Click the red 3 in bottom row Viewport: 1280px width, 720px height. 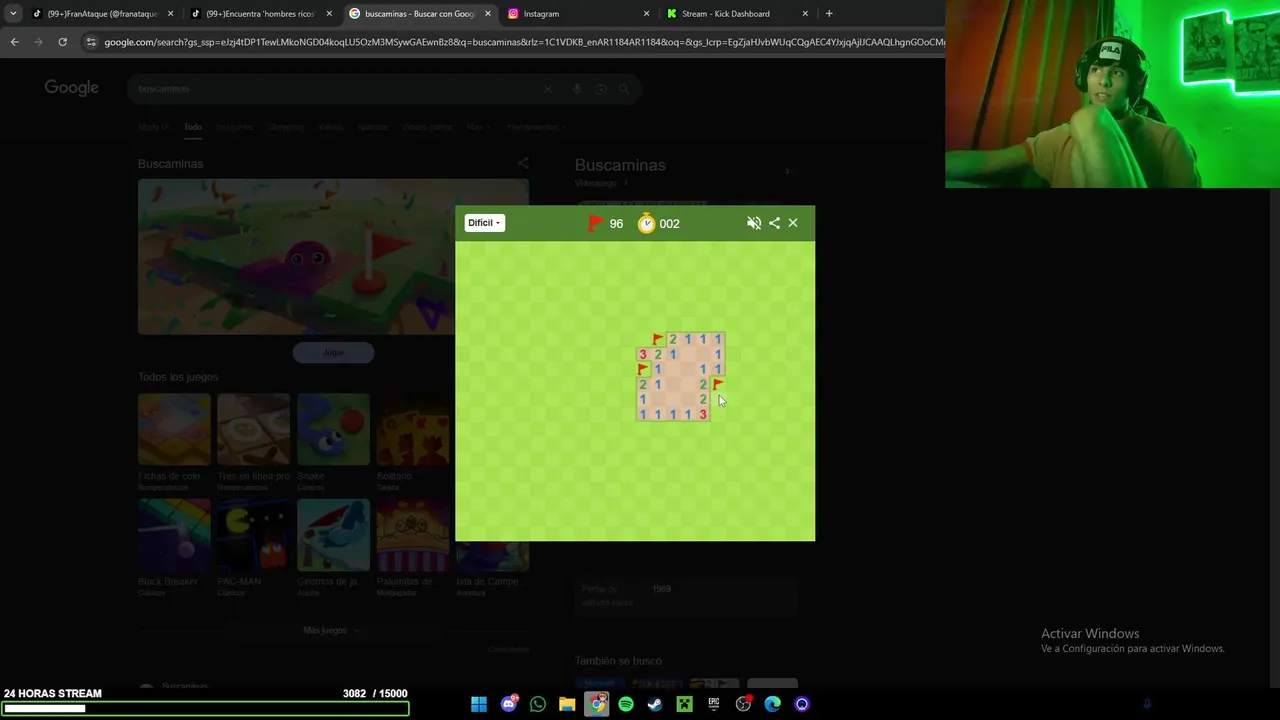[703, 415]
